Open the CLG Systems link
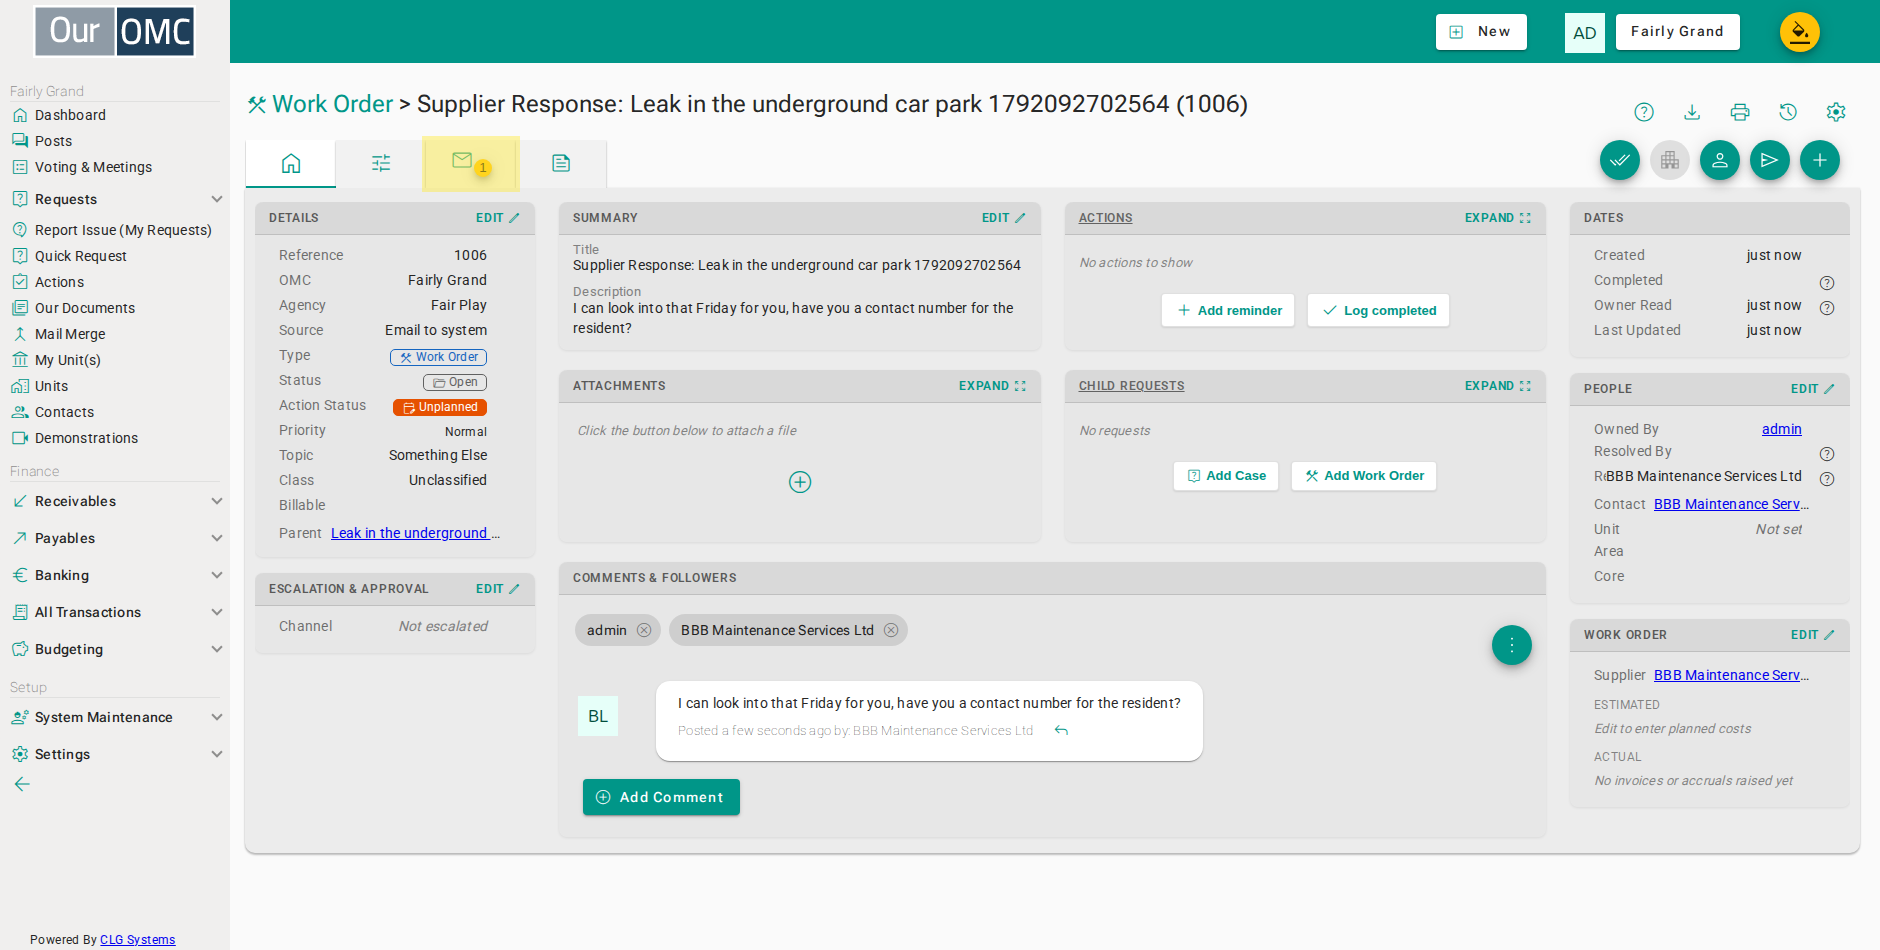 tap(137, 940)
